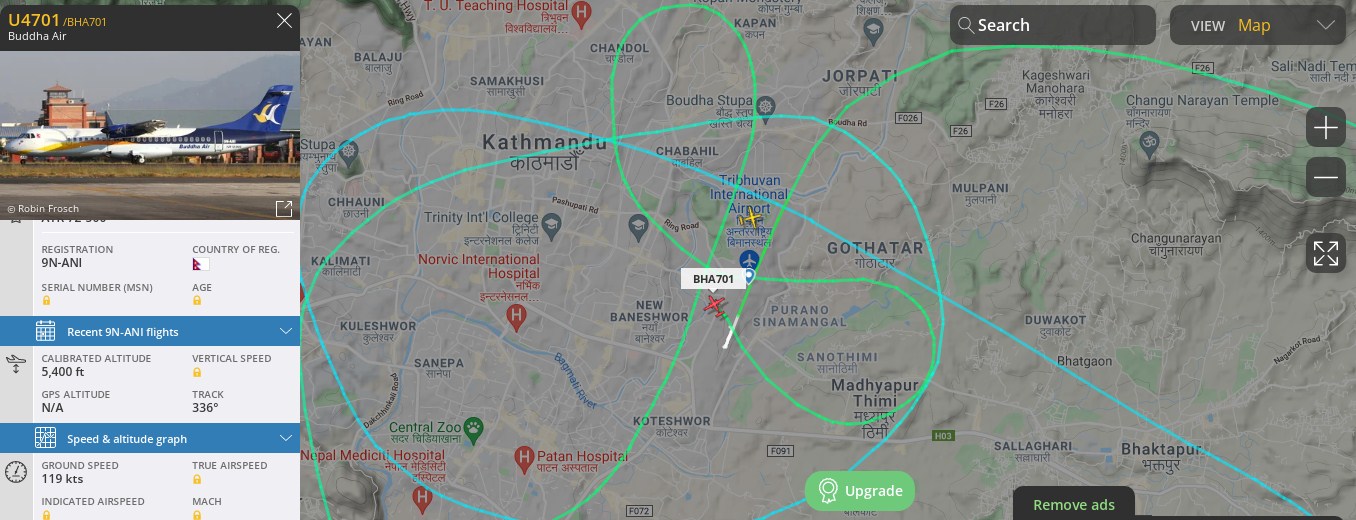Screen dimensions: 1356x520
Task: Click the lock icon next to Vertical Speed
Action: (x=197, y=372)
